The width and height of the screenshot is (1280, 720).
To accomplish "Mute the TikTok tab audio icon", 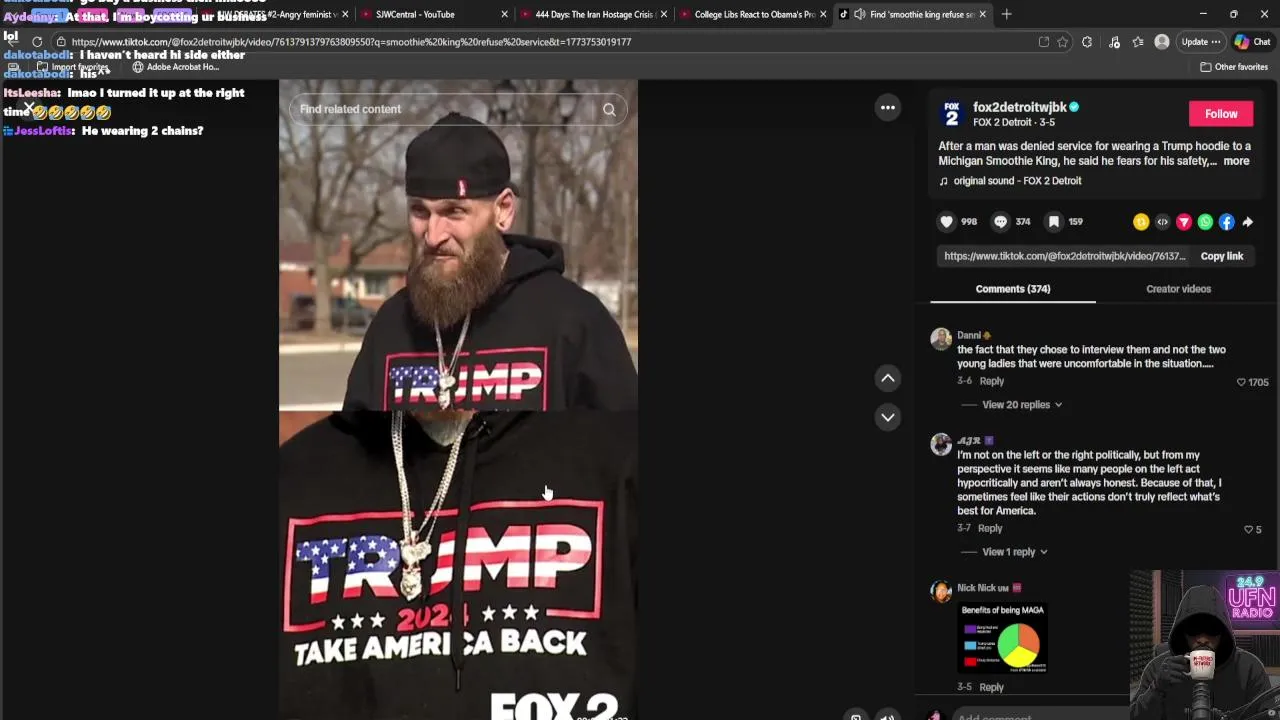I will click(x=859, y=14).
